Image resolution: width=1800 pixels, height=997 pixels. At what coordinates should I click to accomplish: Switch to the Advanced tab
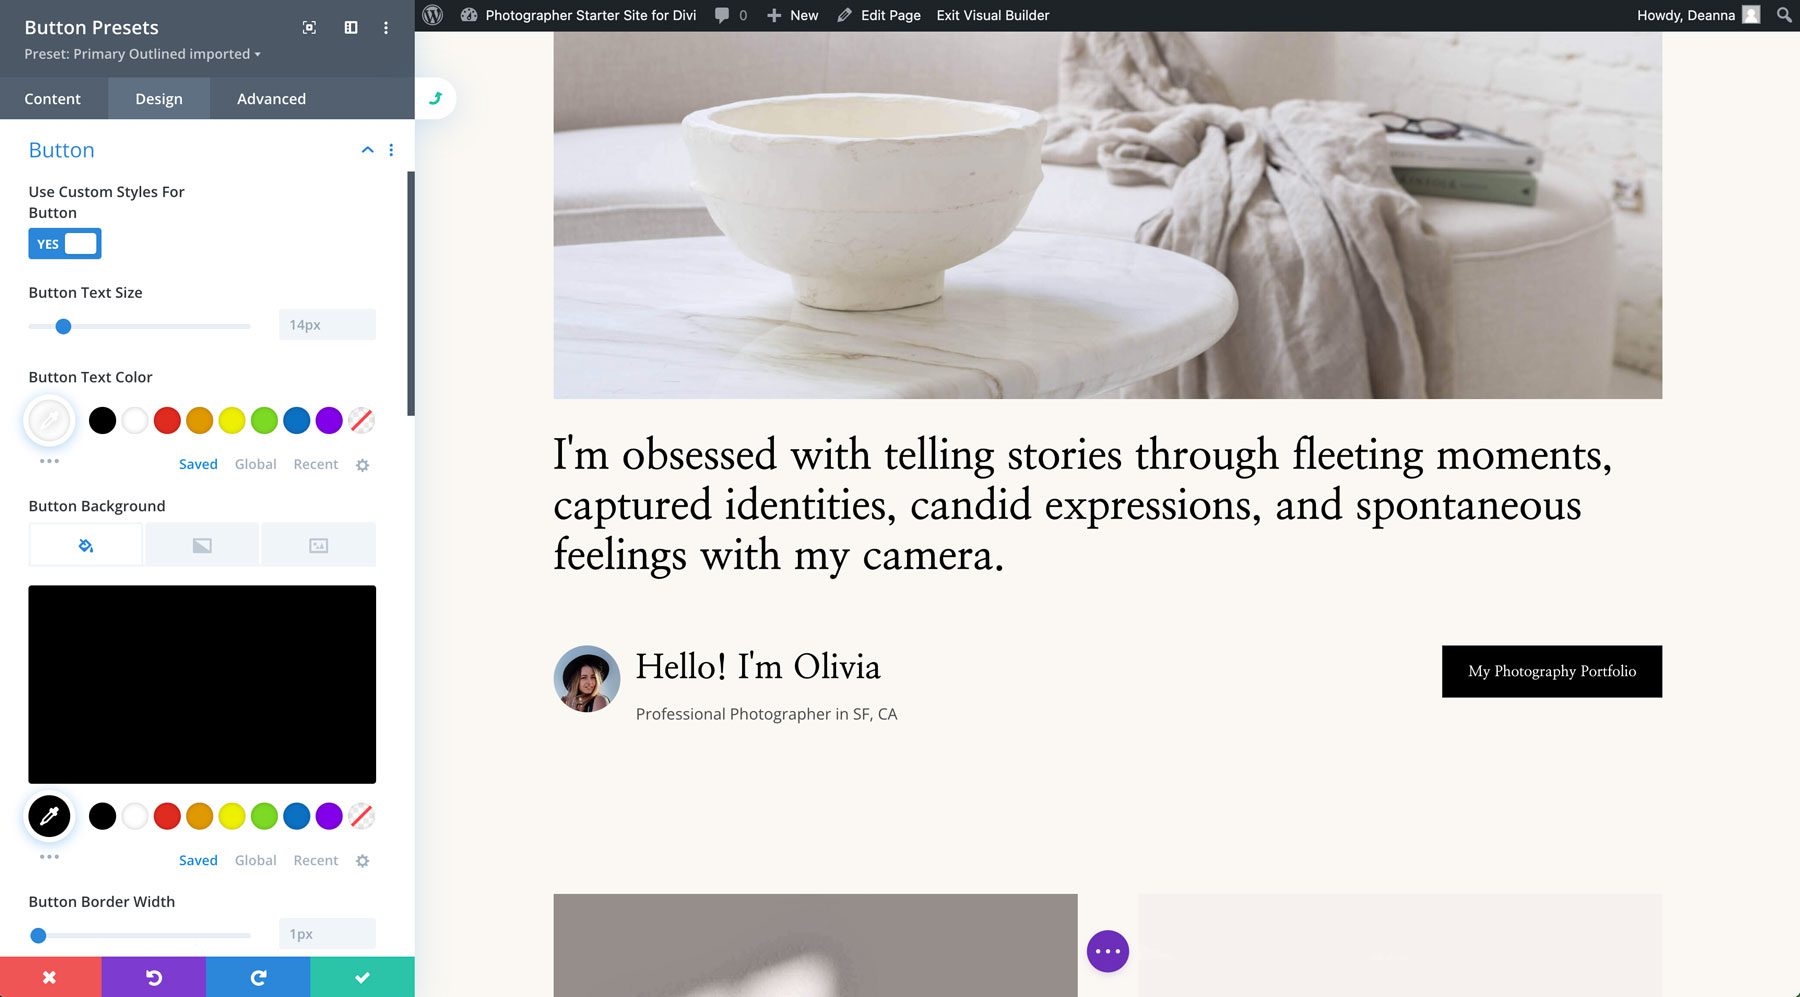coord(270,98)
